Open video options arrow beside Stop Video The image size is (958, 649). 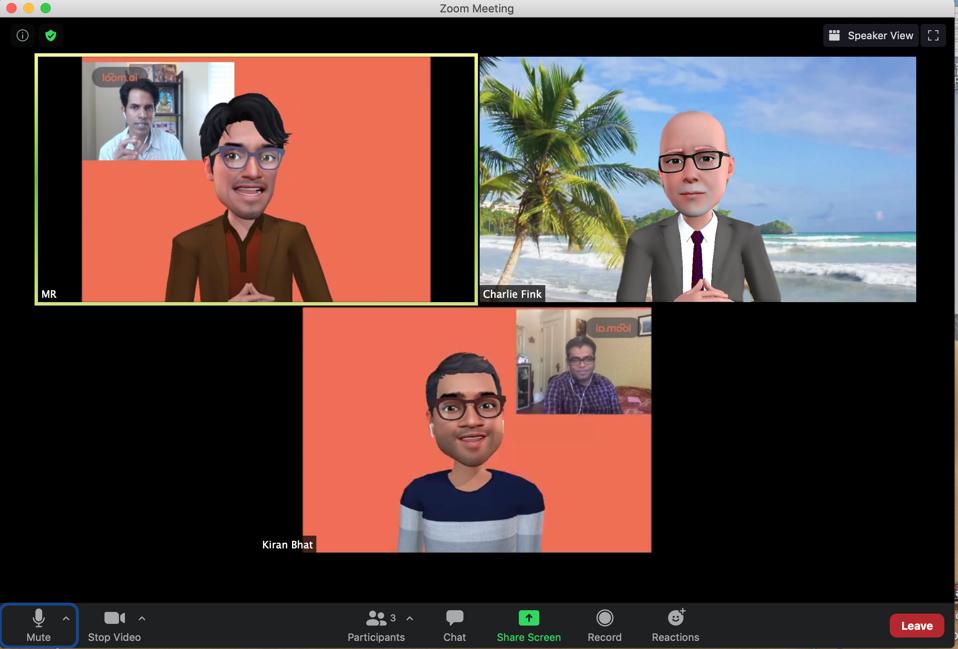pos(142,618)
